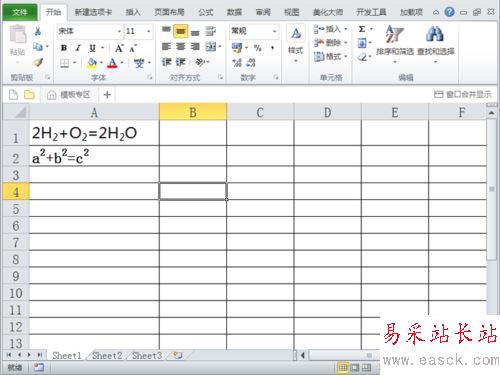The image size is (500, 375).
Task: Expand the font color arrow
Action: coord(122,63)
